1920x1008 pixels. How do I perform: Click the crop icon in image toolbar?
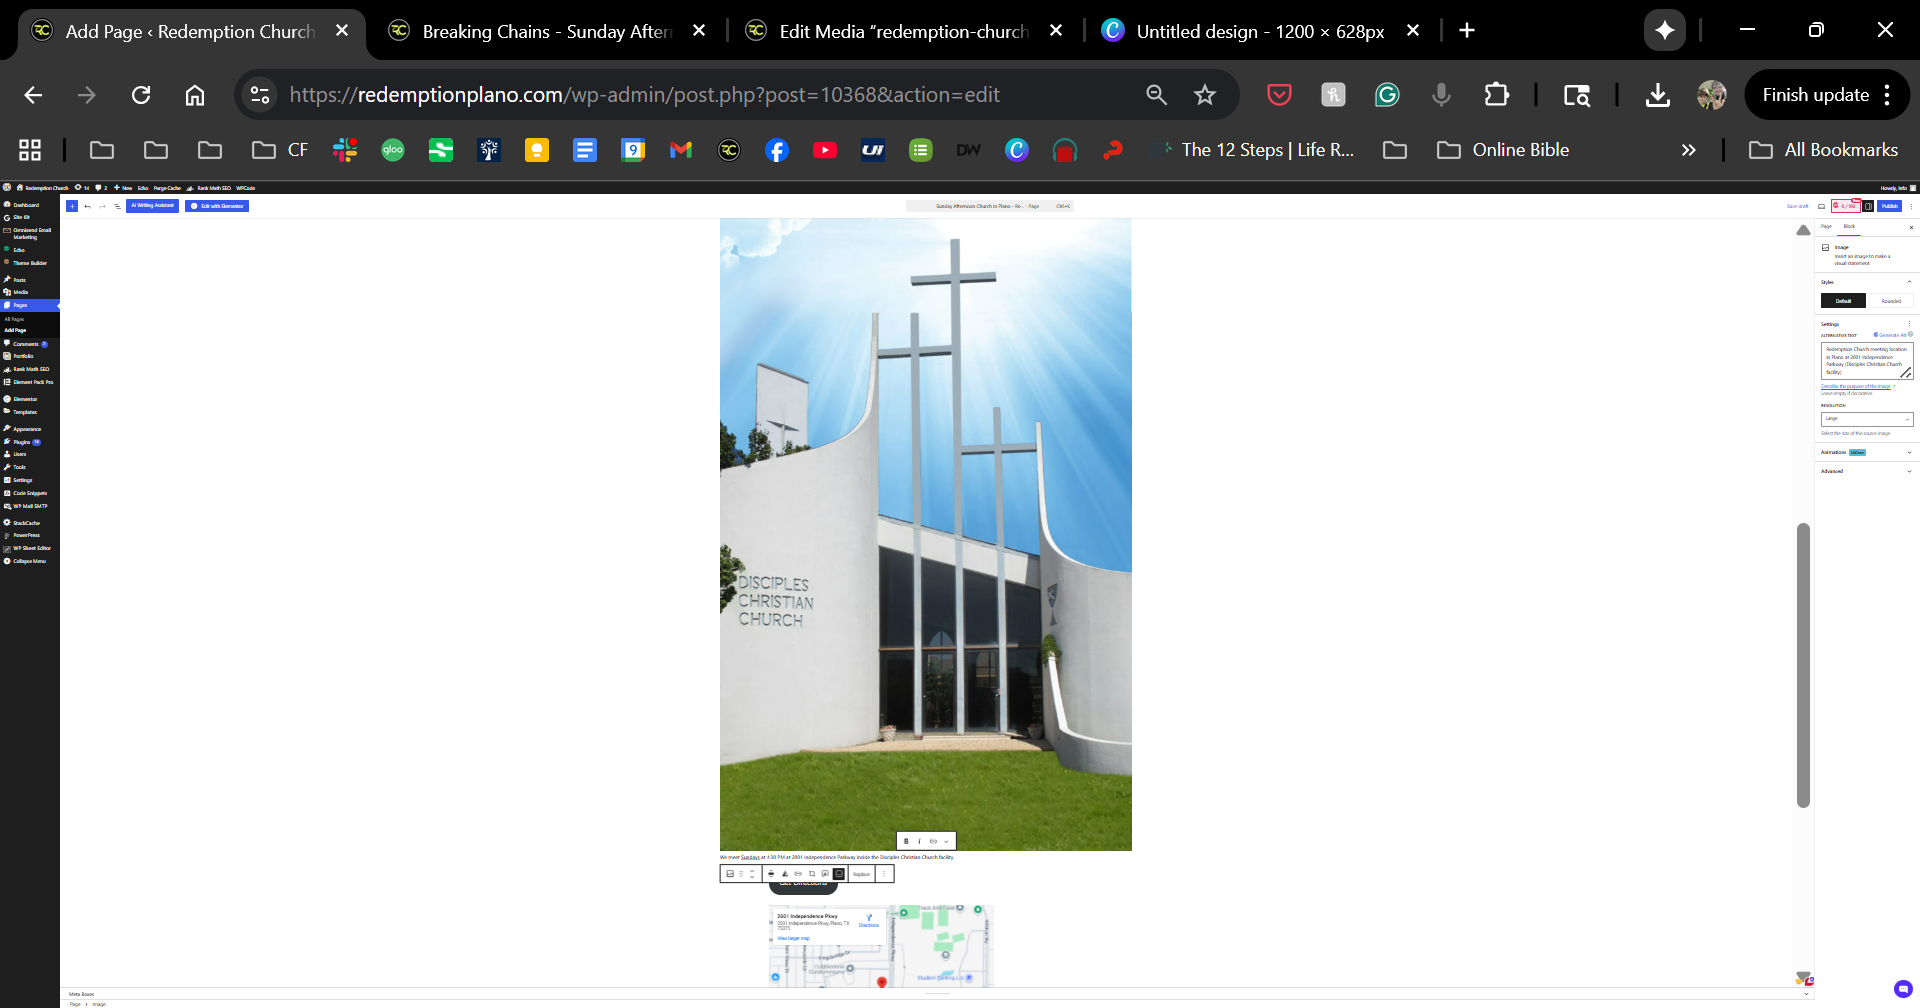click(x=812, y=874)
